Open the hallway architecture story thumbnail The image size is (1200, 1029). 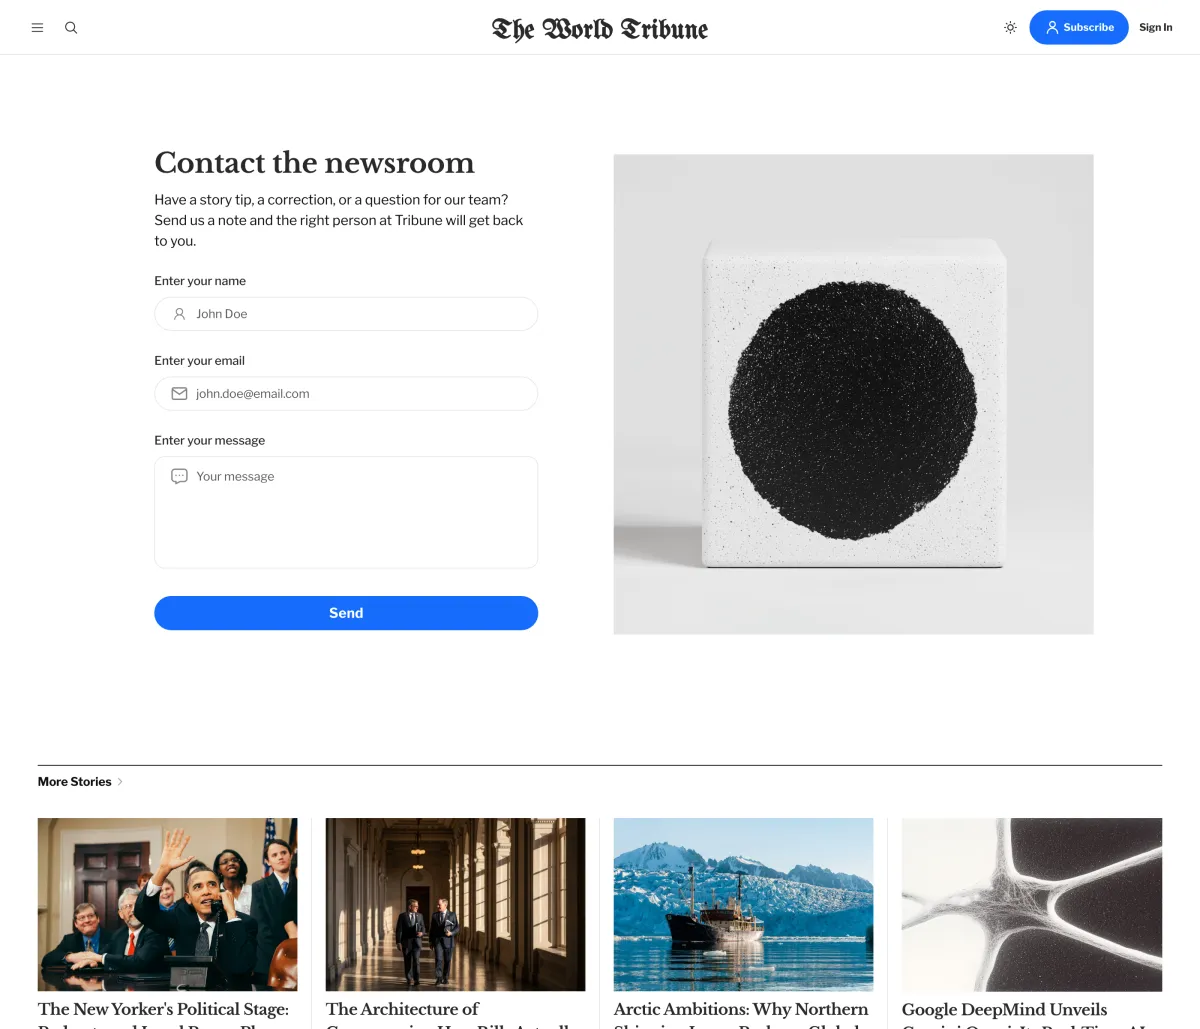pyautogui.click(x=456, y=905)
